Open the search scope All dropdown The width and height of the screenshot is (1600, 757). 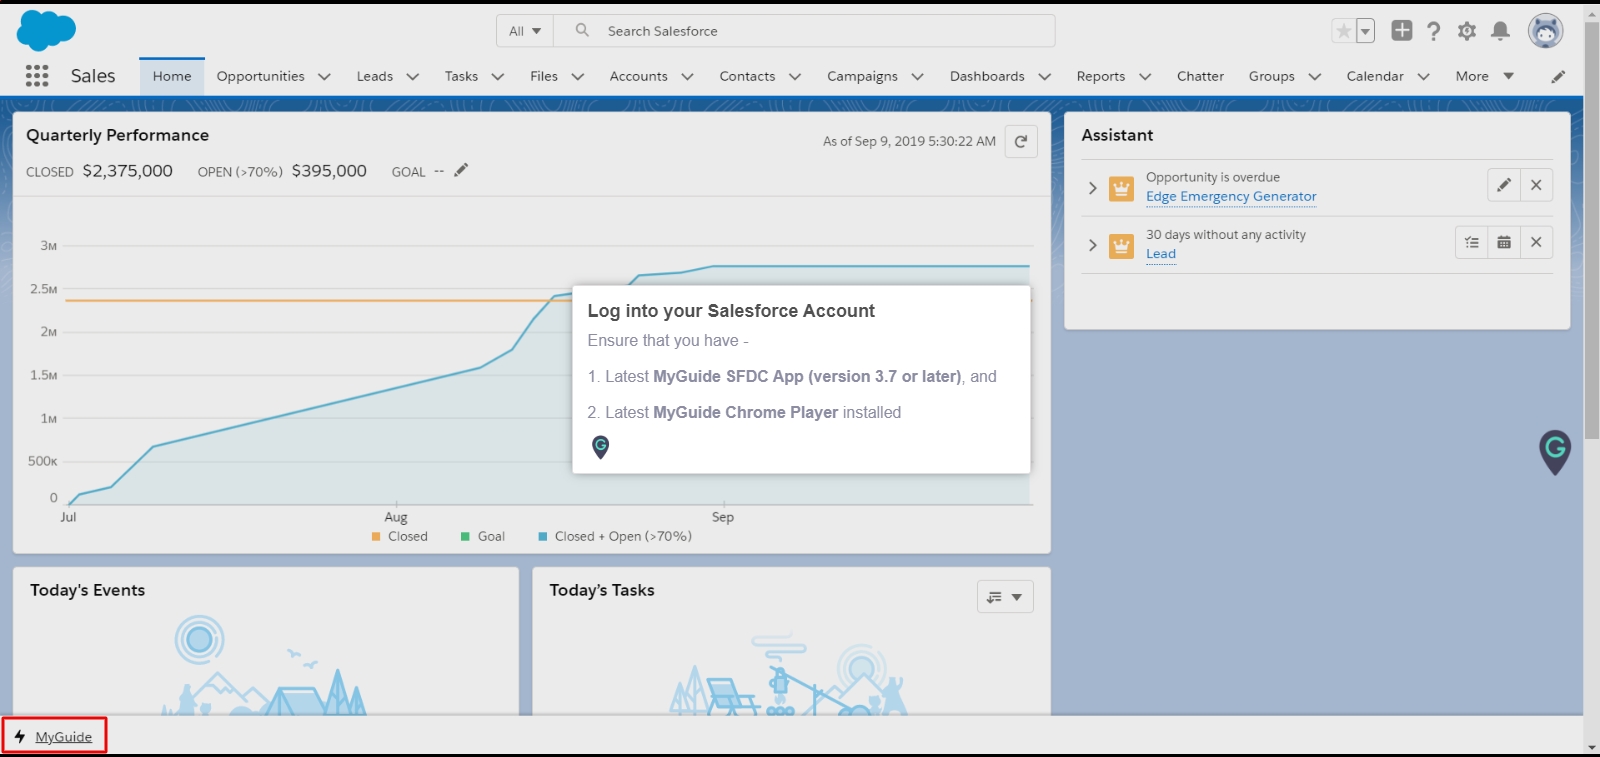525,31
